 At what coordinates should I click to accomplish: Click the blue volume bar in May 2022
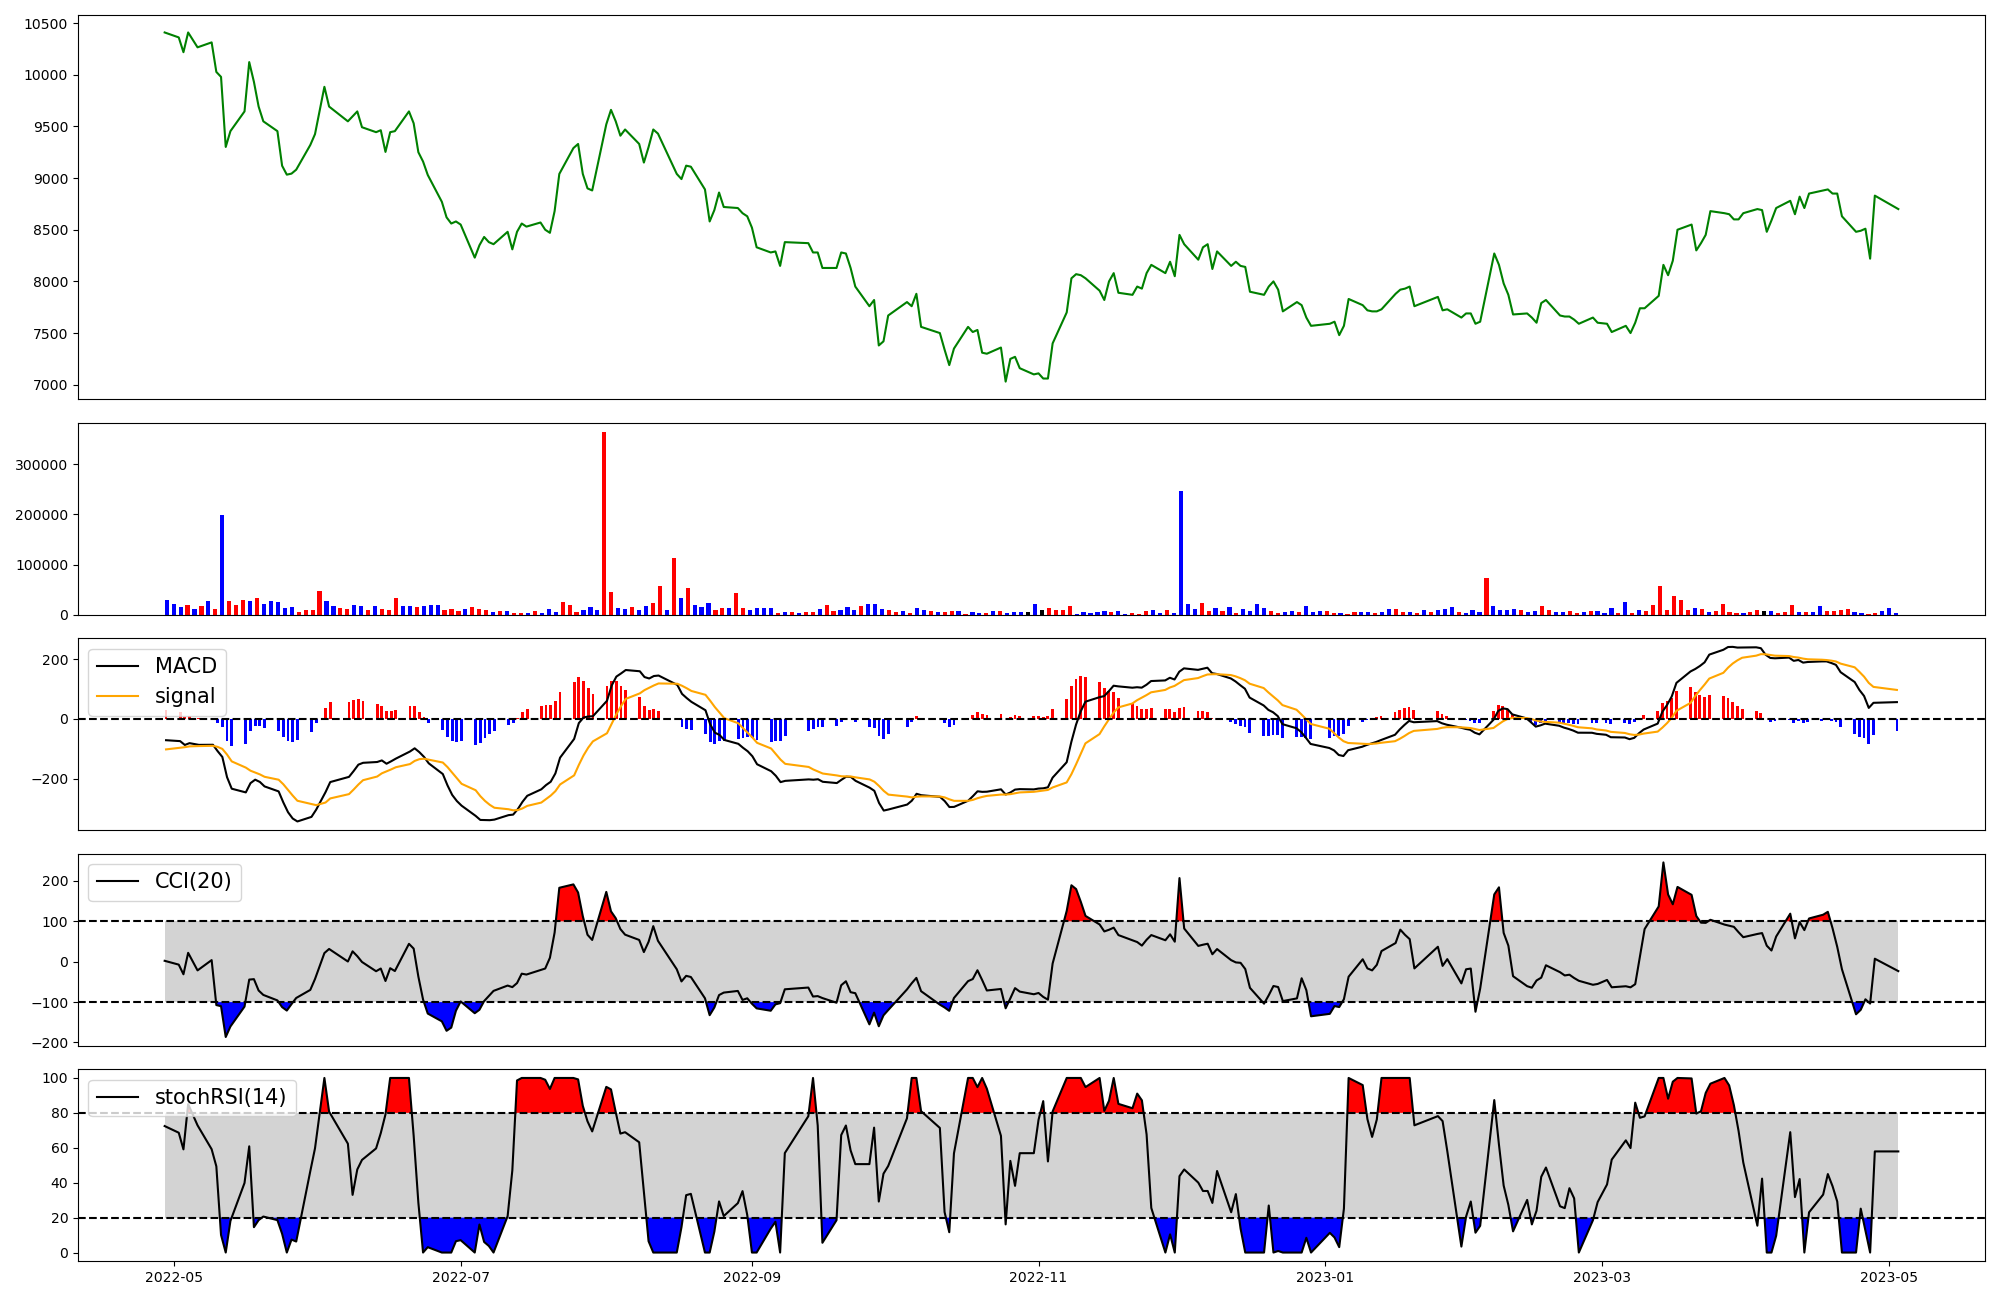[222, 565]
